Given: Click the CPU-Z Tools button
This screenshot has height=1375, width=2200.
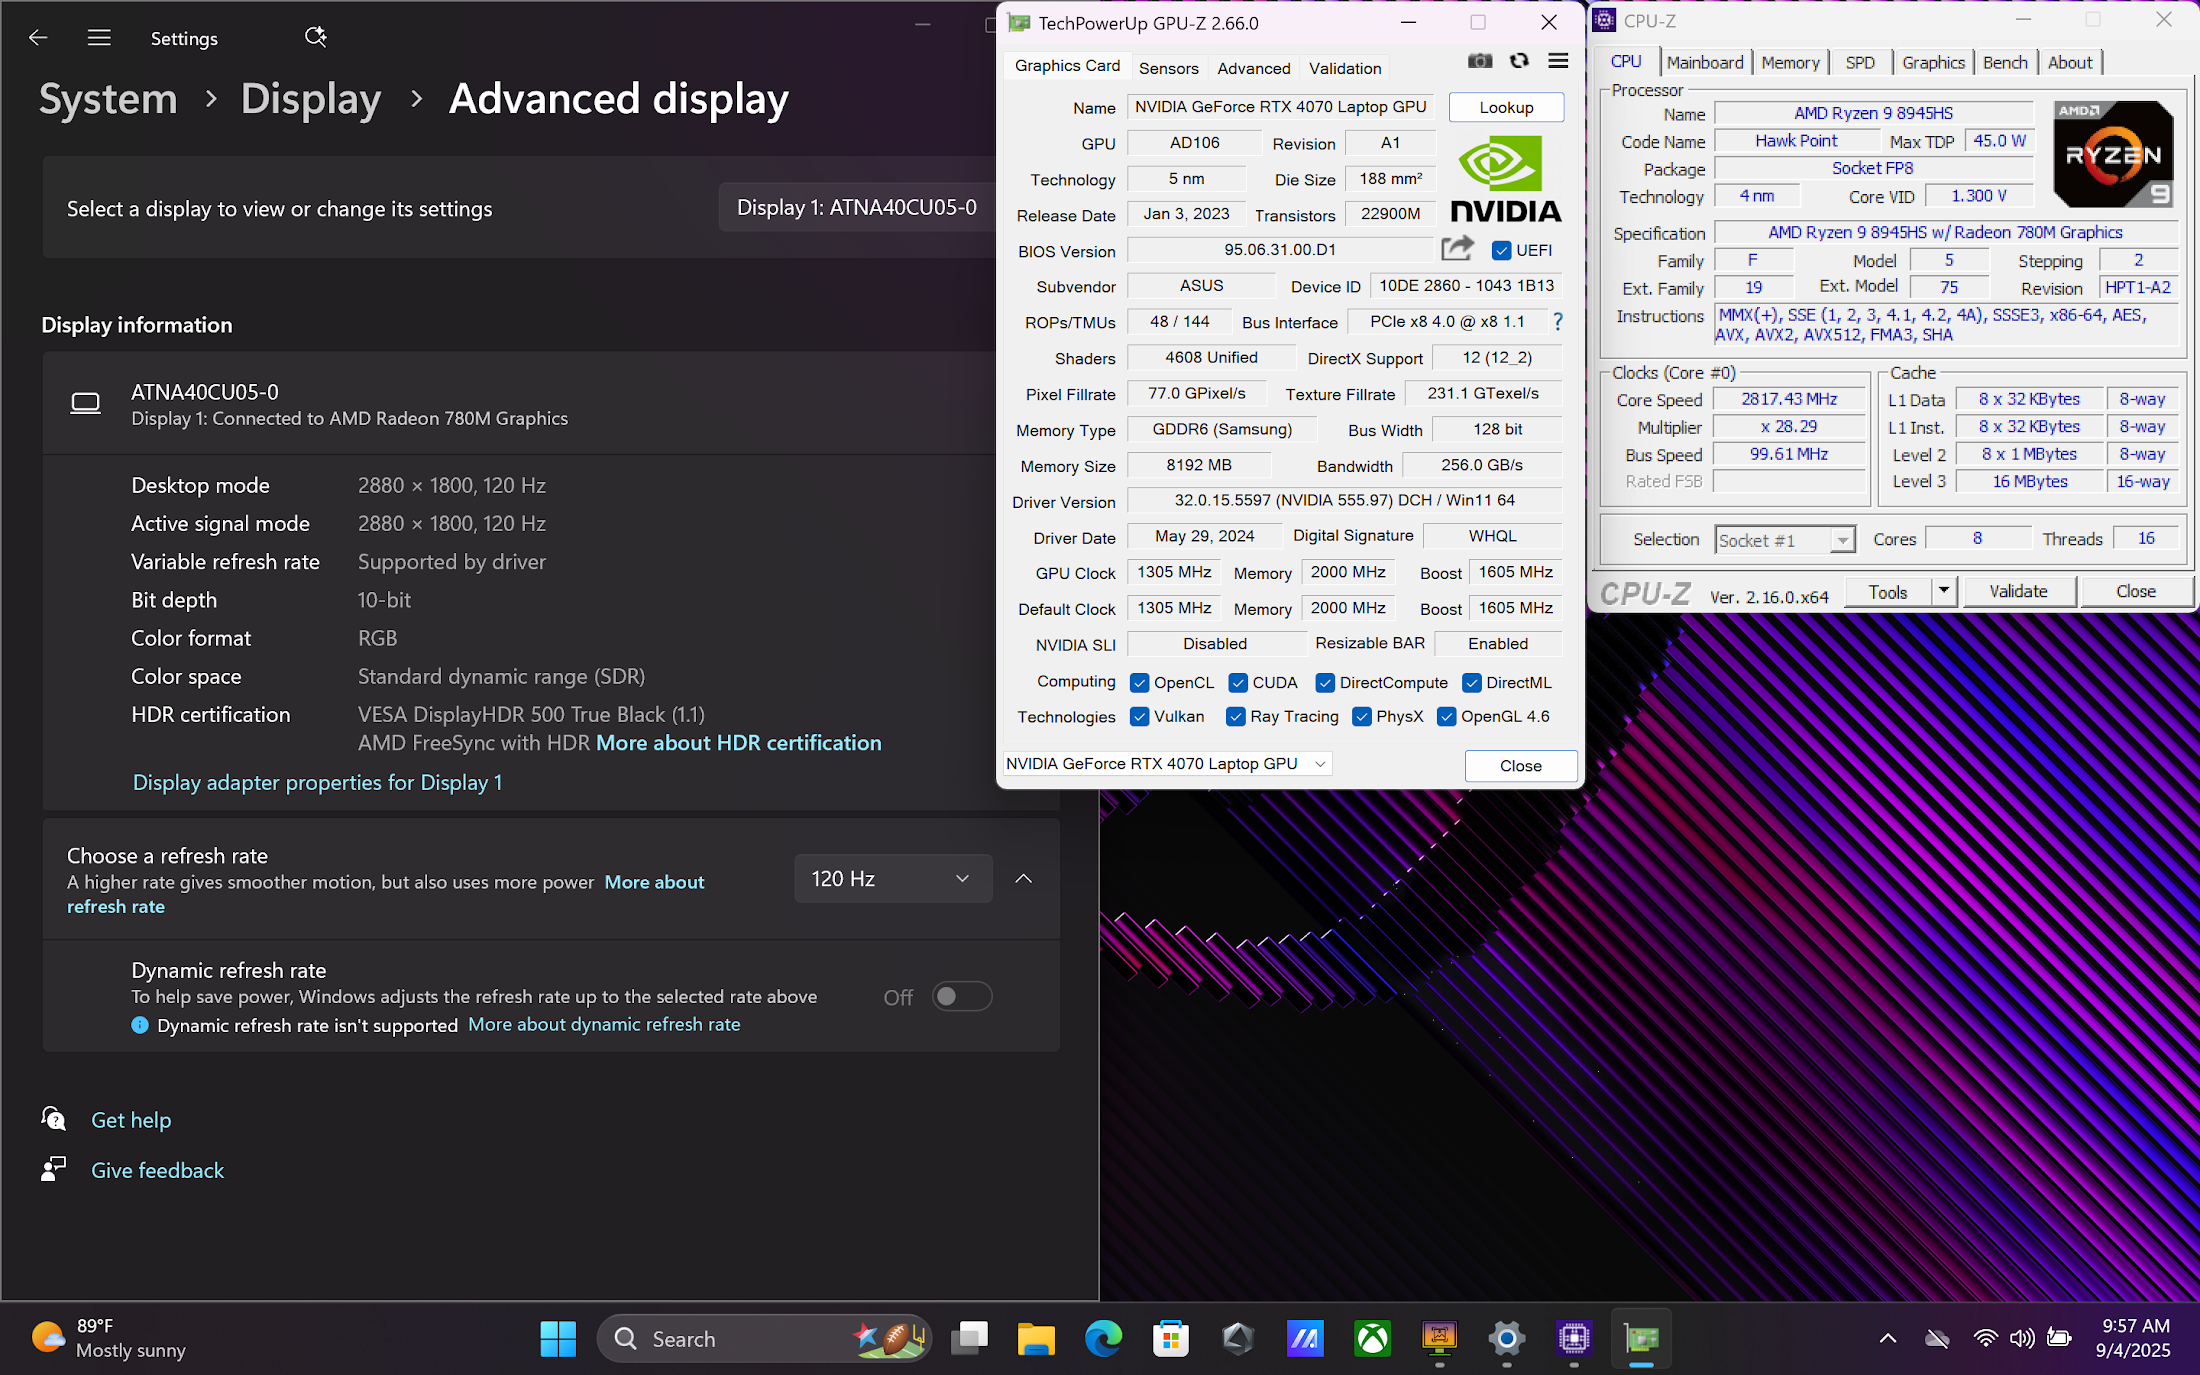Looking at the screenshot, I should [x=1888, y=591].
